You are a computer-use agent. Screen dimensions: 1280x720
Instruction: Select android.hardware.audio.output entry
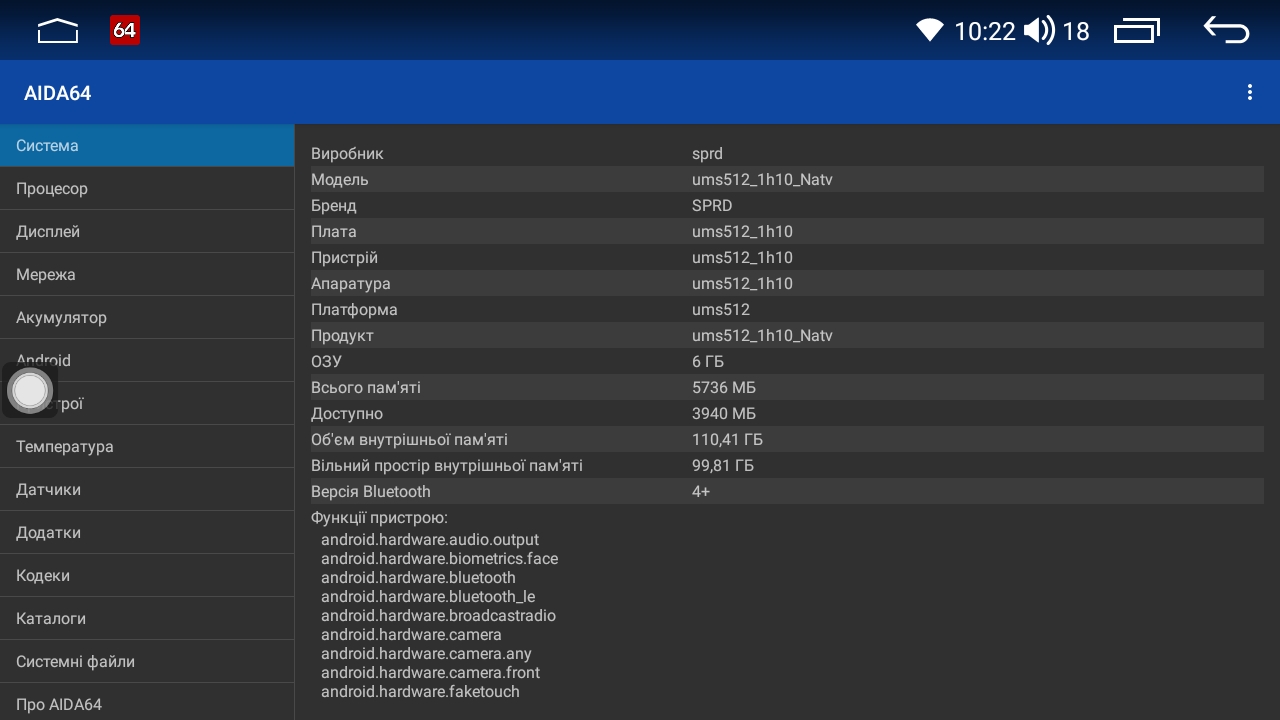(x=430, y=540)
